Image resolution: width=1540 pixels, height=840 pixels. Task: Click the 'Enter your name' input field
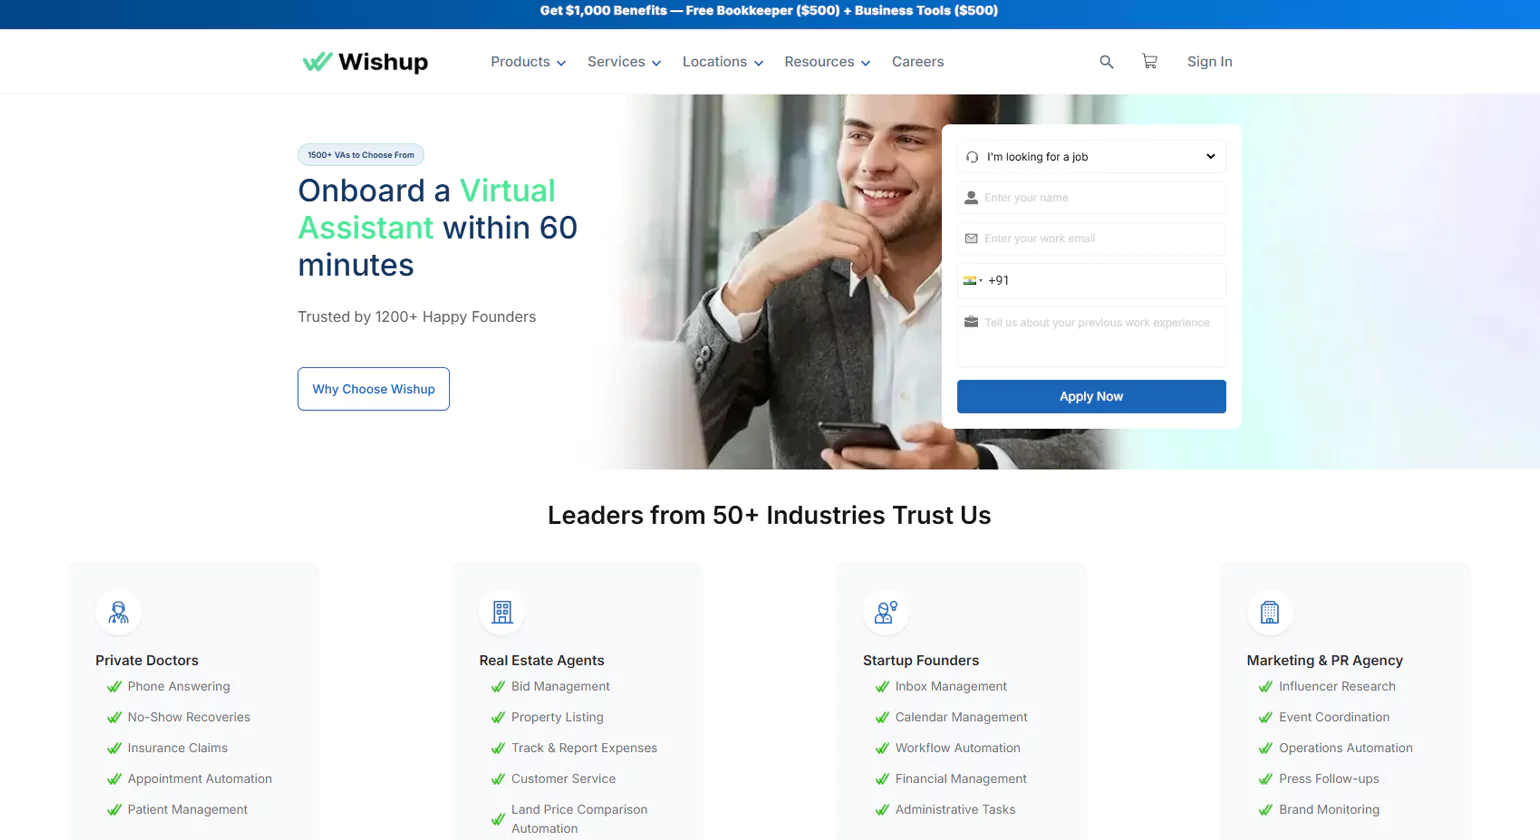click(x=1090, y=197)
